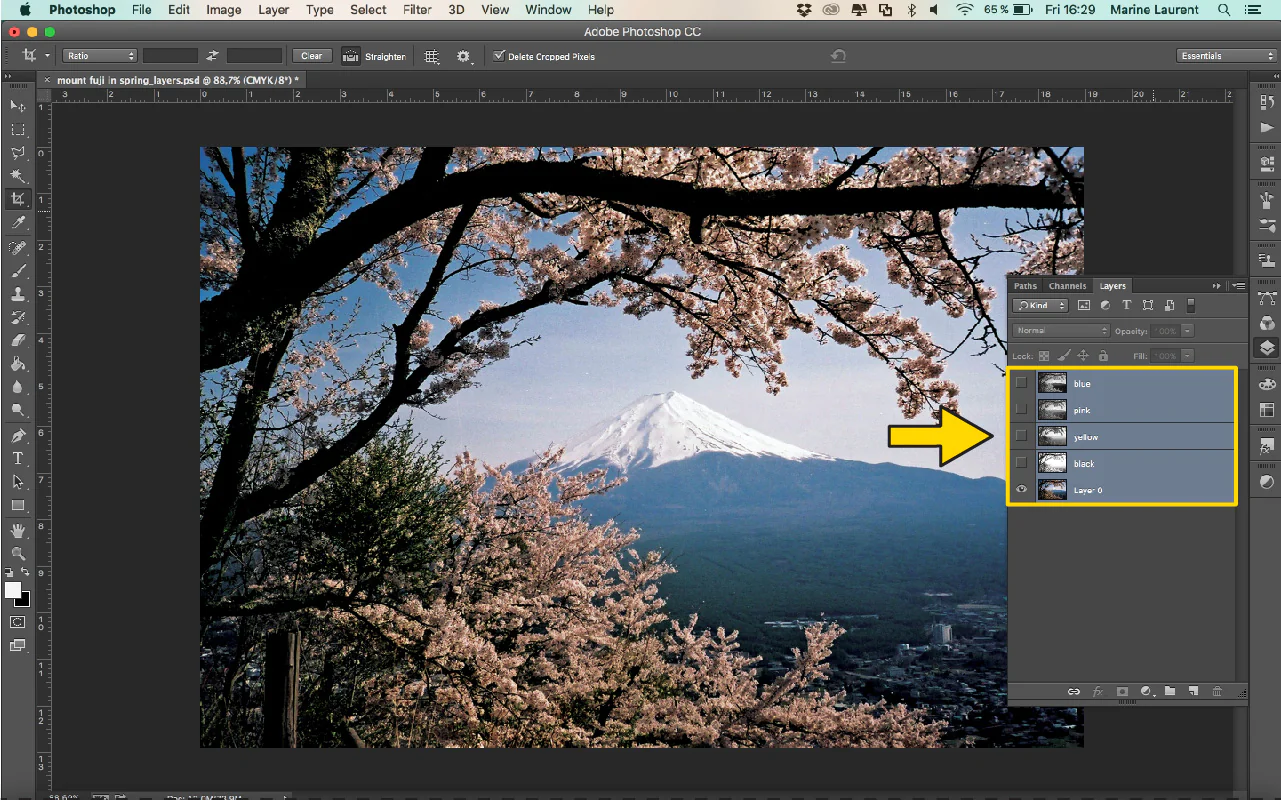Swap width and height crop values
1281x800 pixels.
pyautogui.click(x=212, y=56)
